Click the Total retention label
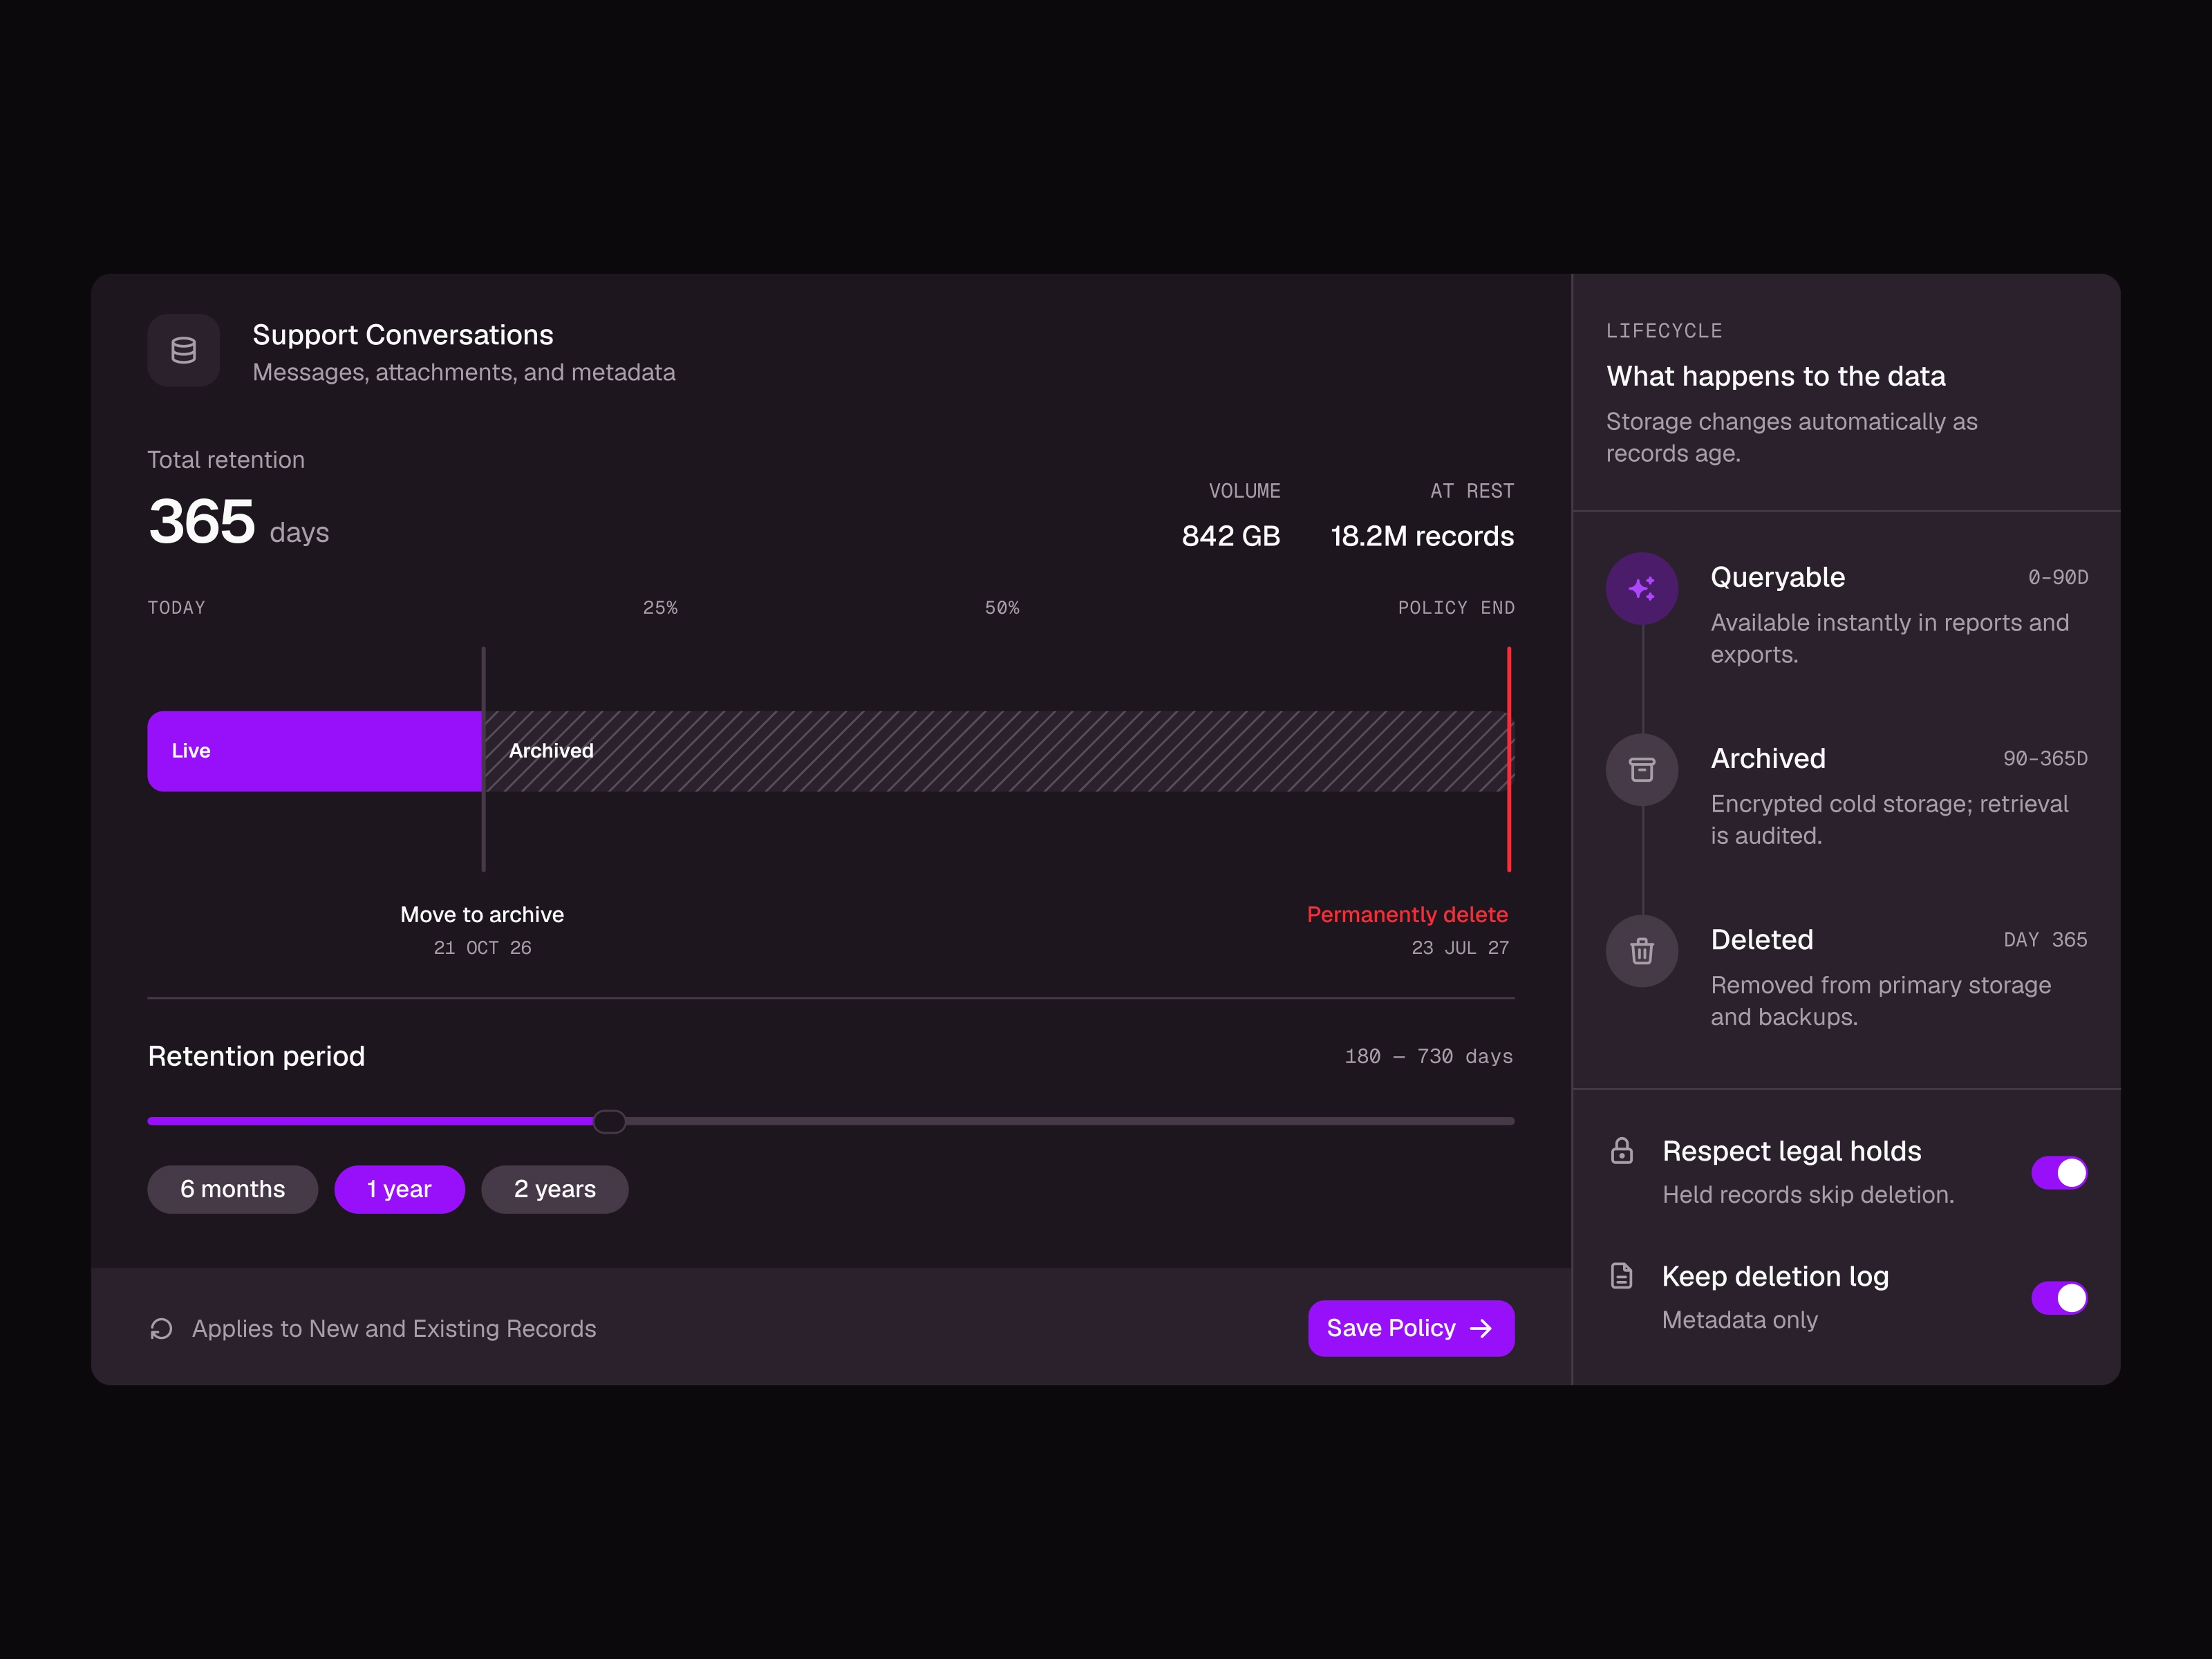Screen dimensions: 2212x1659 [x=226, y=460]
